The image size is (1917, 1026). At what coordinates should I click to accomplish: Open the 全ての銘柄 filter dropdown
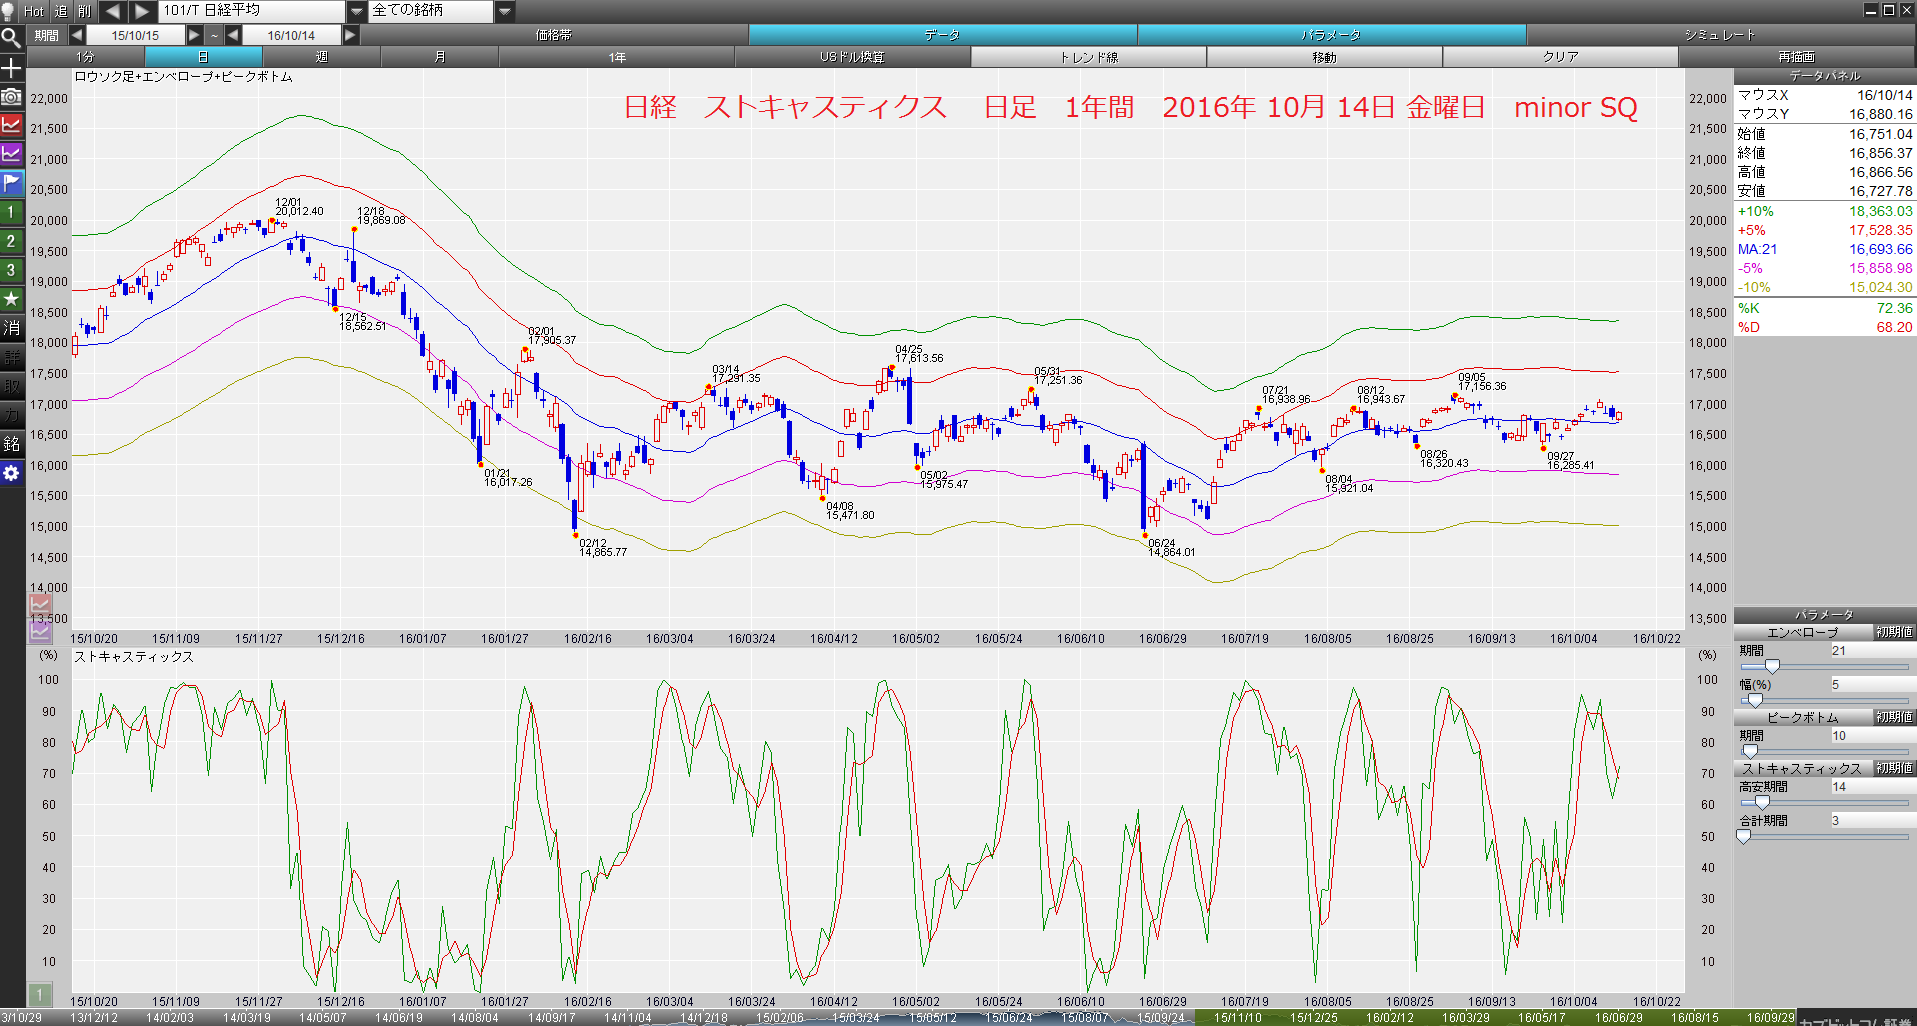[x=505, y=11]
